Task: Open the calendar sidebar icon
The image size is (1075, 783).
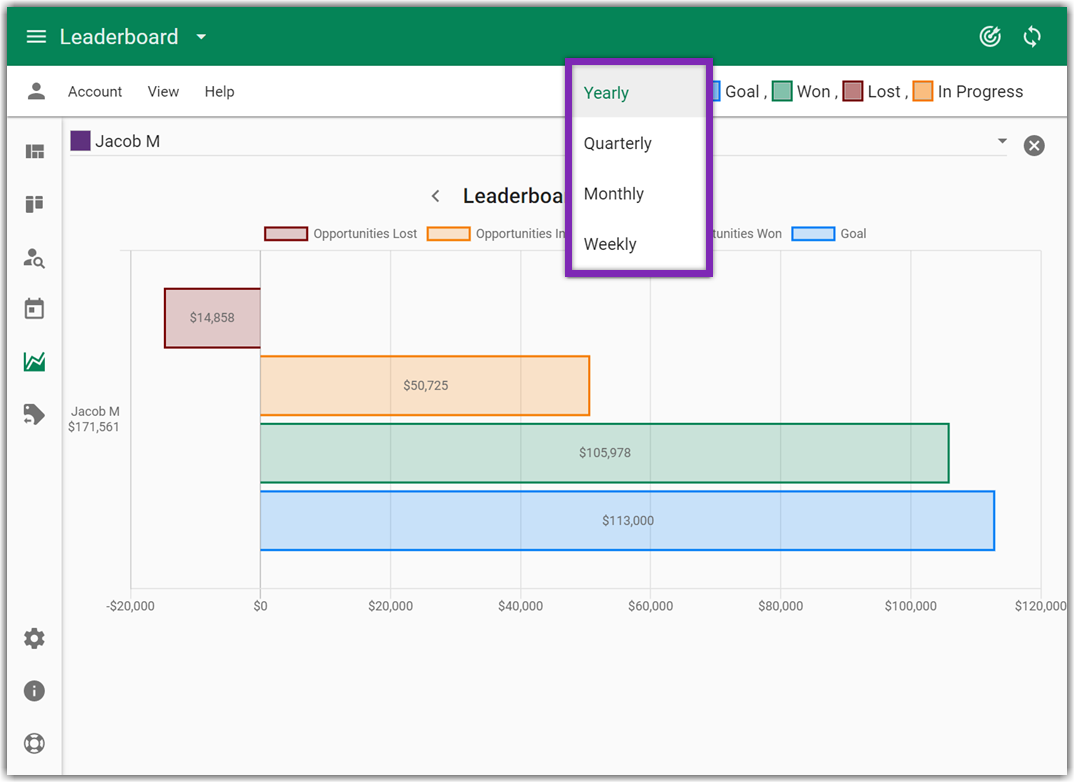Action: point(34,309)
